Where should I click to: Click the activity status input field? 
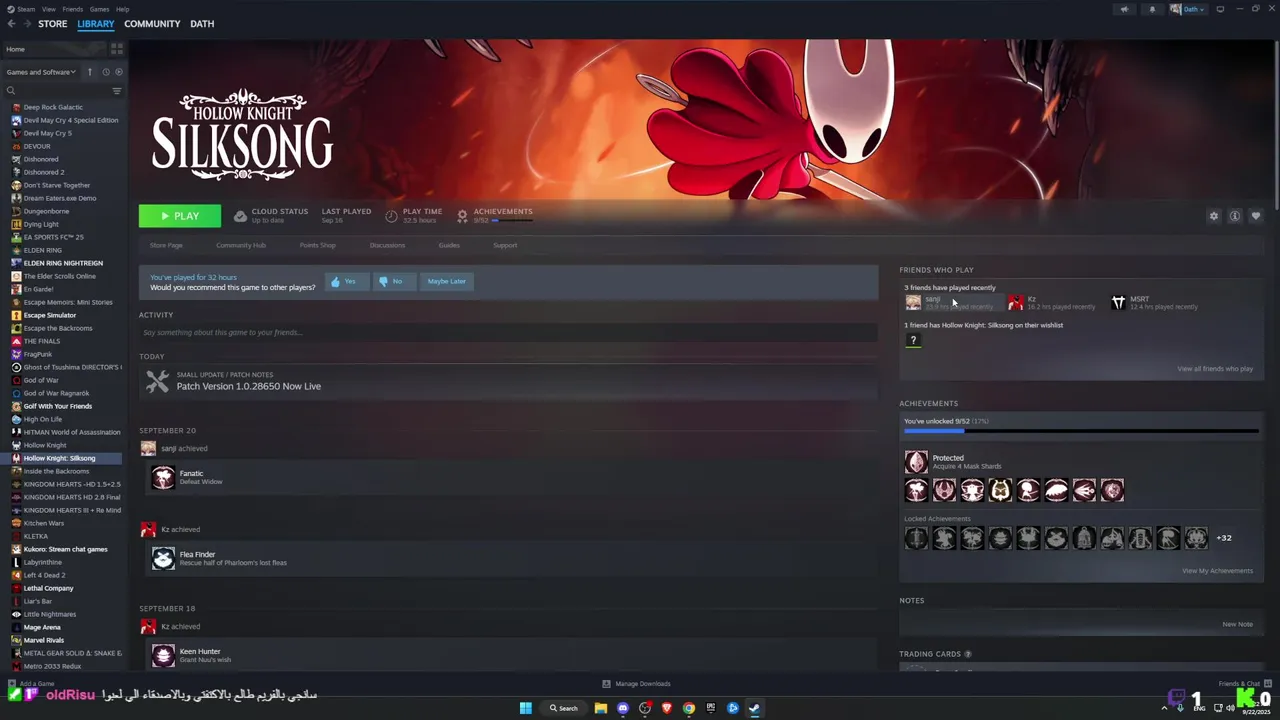point(508,332)
